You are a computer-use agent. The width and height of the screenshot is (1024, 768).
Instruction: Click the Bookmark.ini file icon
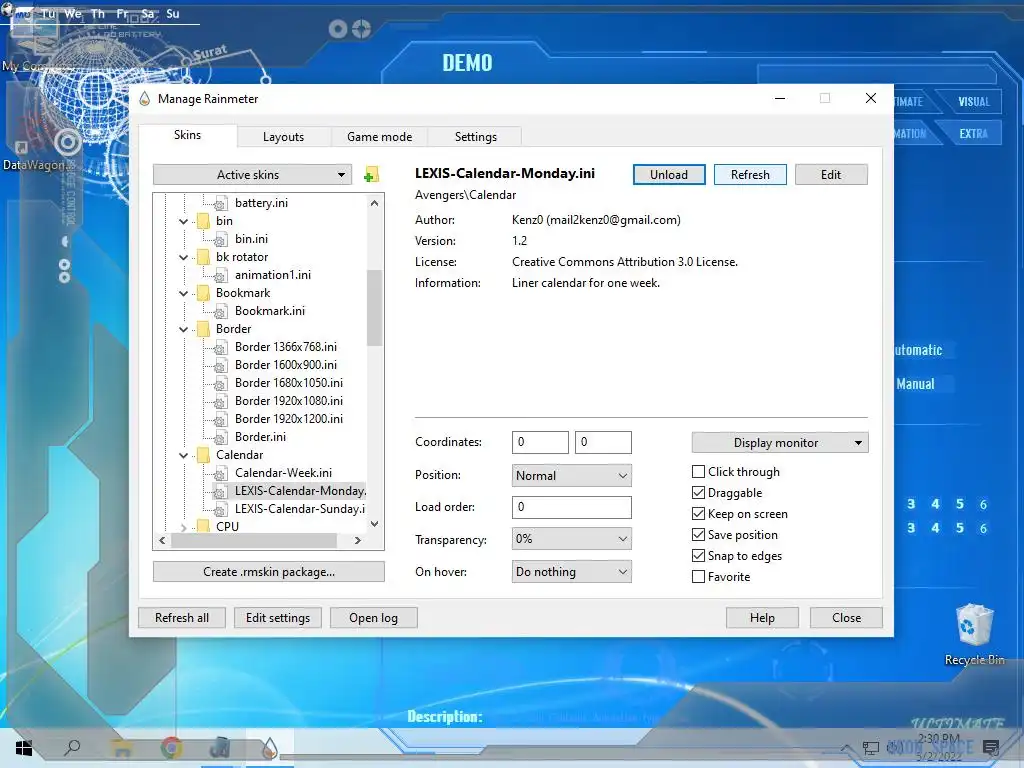pos(221,311)
